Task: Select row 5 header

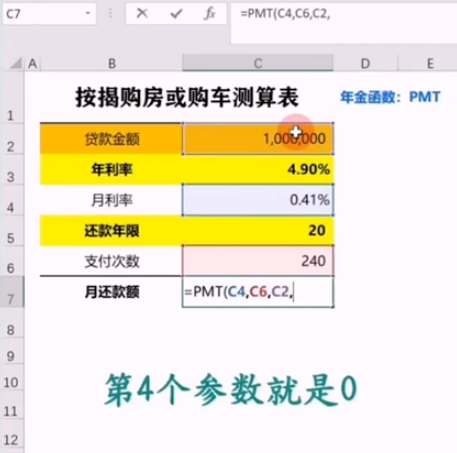Action: pyautogui.click(x=11, y=231)
